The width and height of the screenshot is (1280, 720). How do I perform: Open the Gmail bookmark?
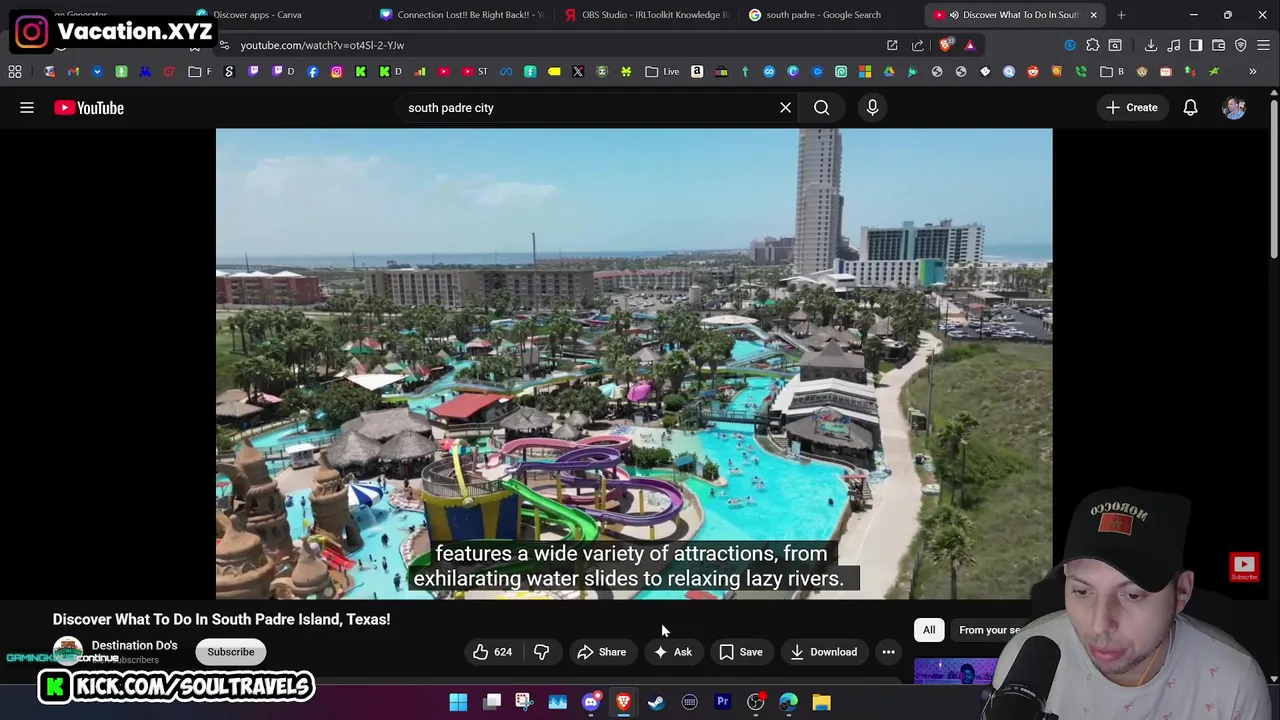[x=73, y=72]
